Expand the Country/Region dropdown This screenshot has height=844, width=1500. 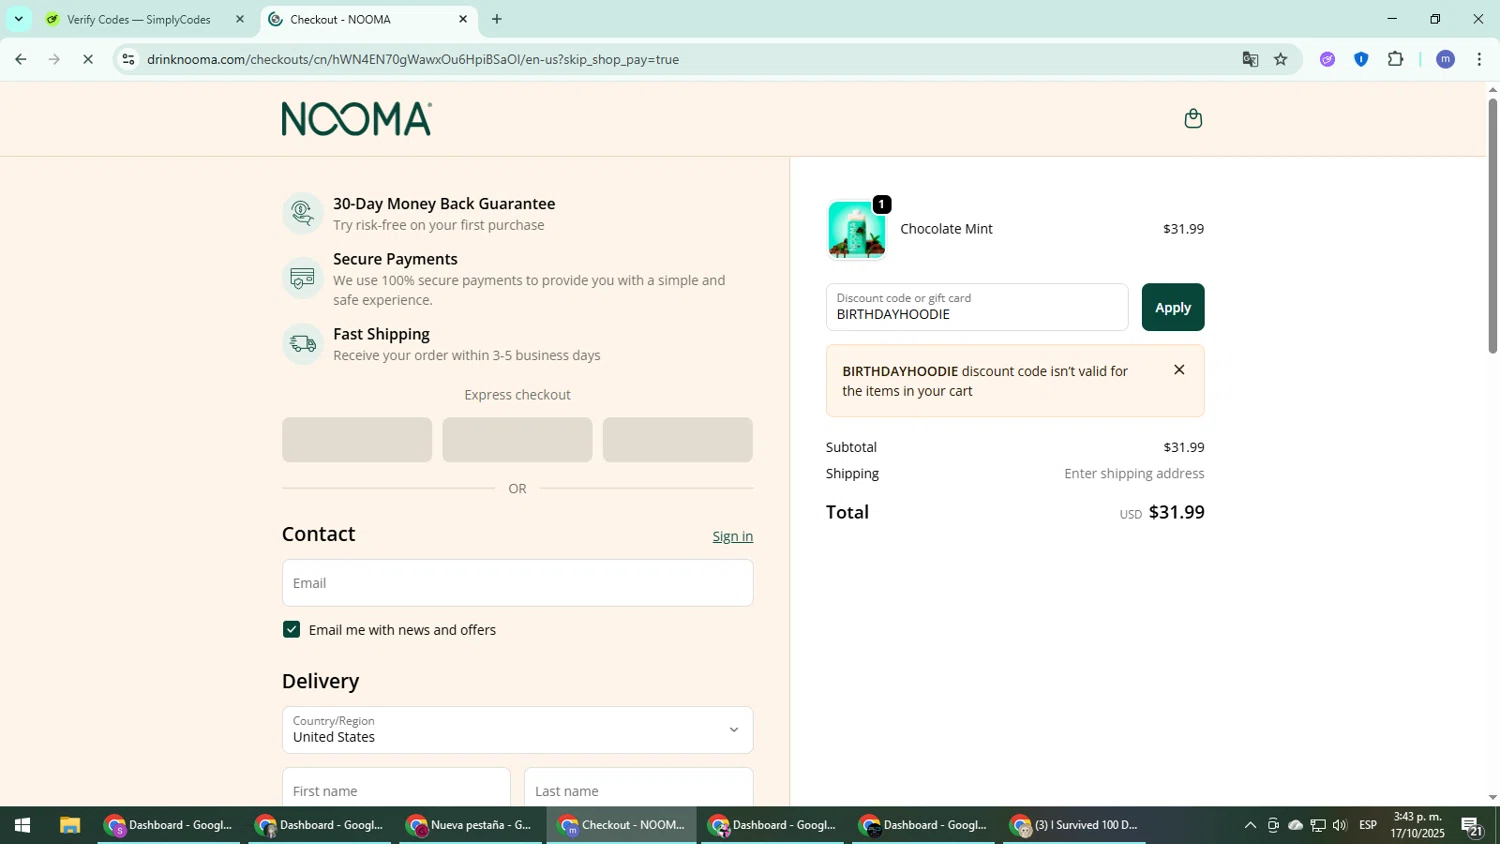click(x=517, y=730)
